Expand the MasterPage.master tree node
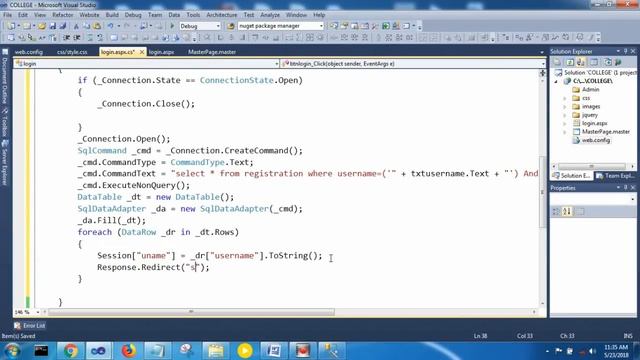The image size is (640, 360). click(x=565, y=132)
